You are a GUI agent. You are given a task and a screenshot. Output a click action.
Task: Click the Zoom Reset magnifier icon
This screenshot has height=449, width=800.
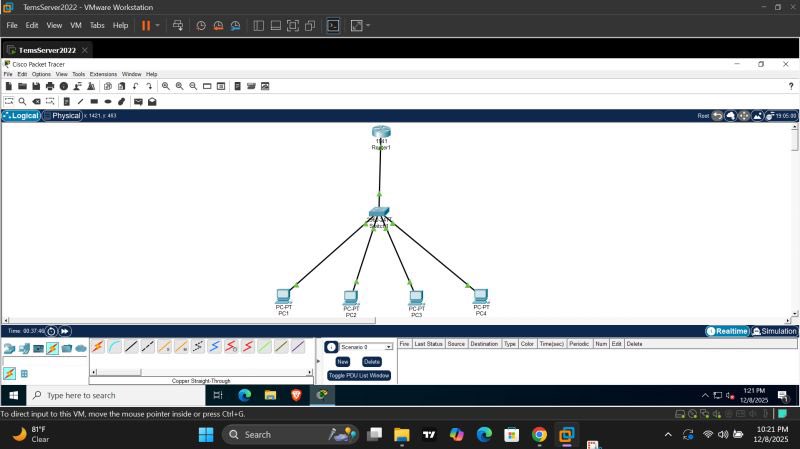point(180,86)
